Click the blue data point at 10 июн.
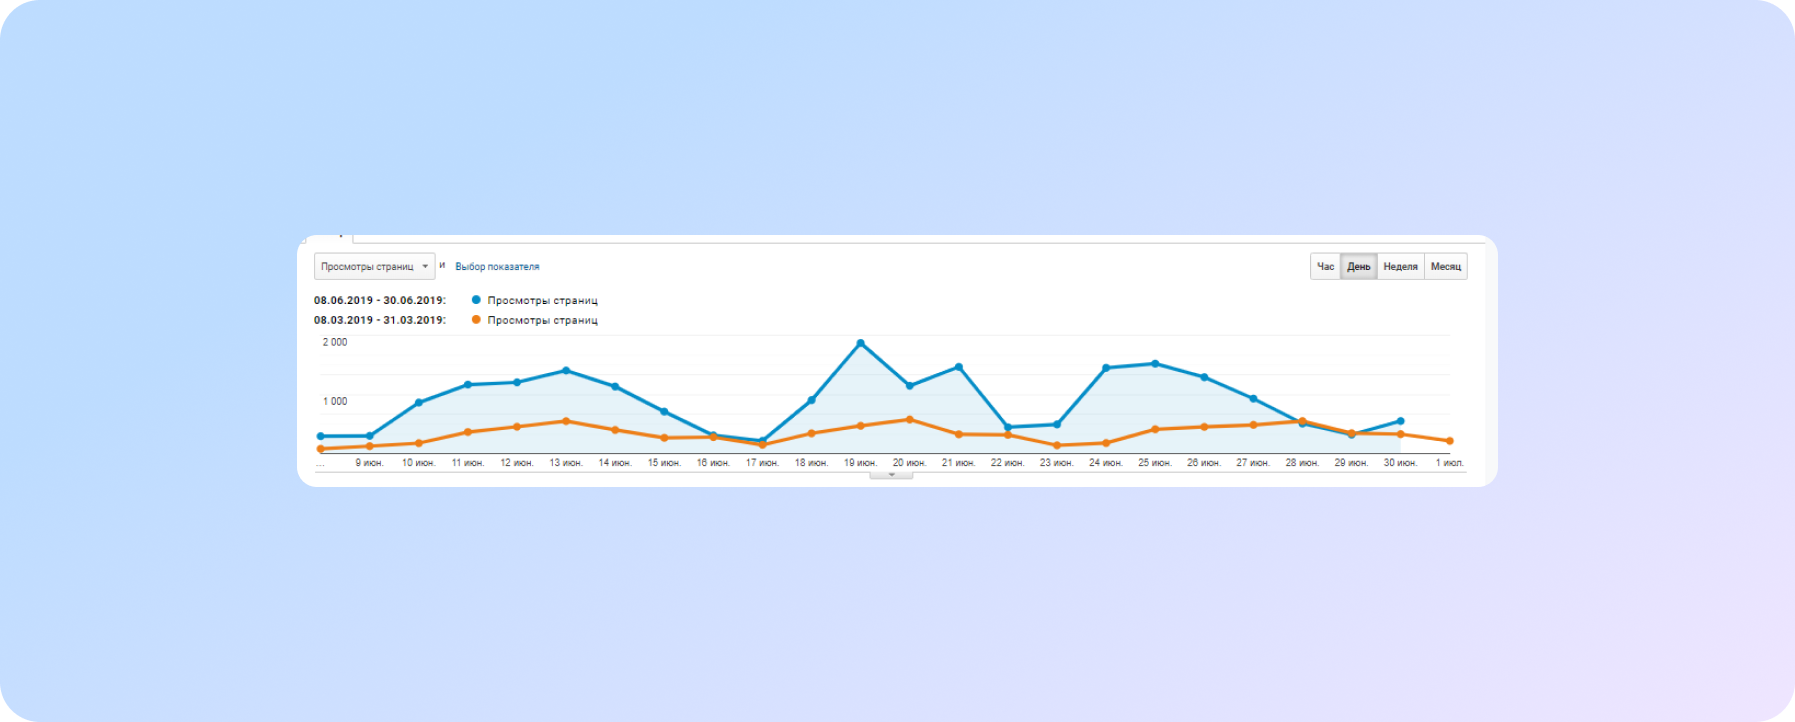Image resolution: width=1795 pixels, height=722 pixels. point(419,402)
